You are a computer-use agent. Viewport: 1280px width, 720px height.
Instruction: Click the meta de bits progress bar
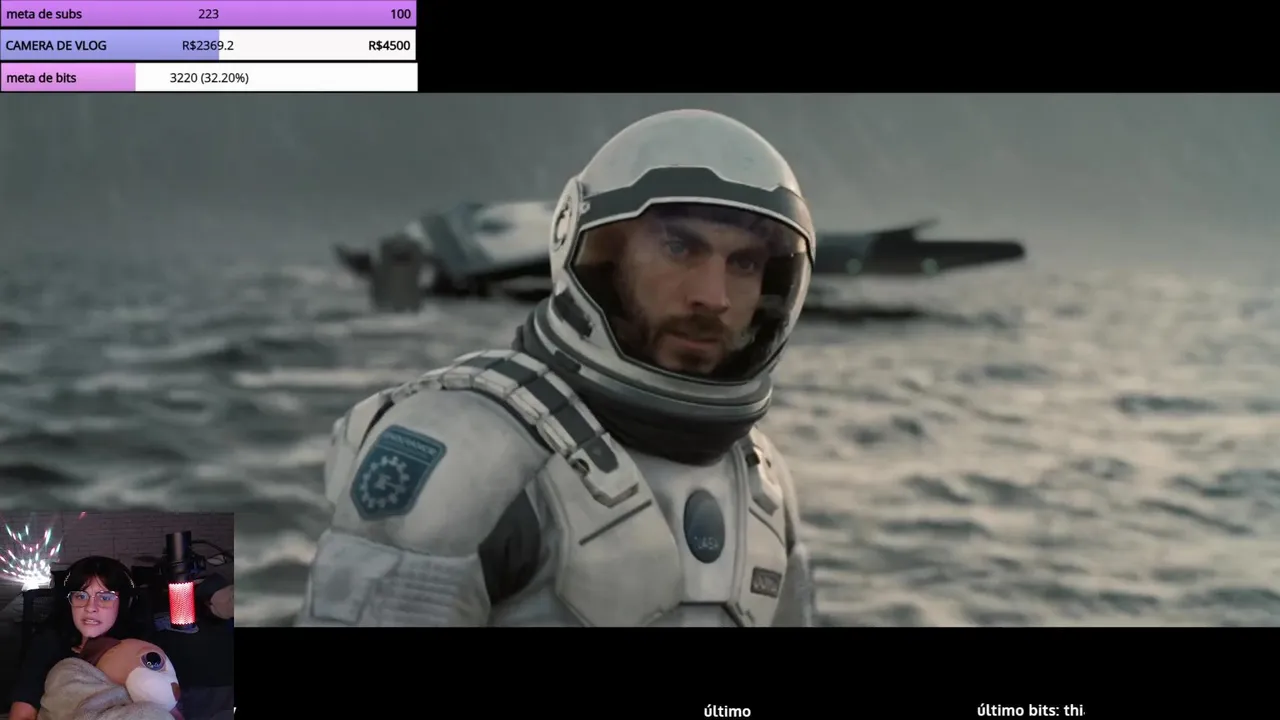[x=208, y=77]
